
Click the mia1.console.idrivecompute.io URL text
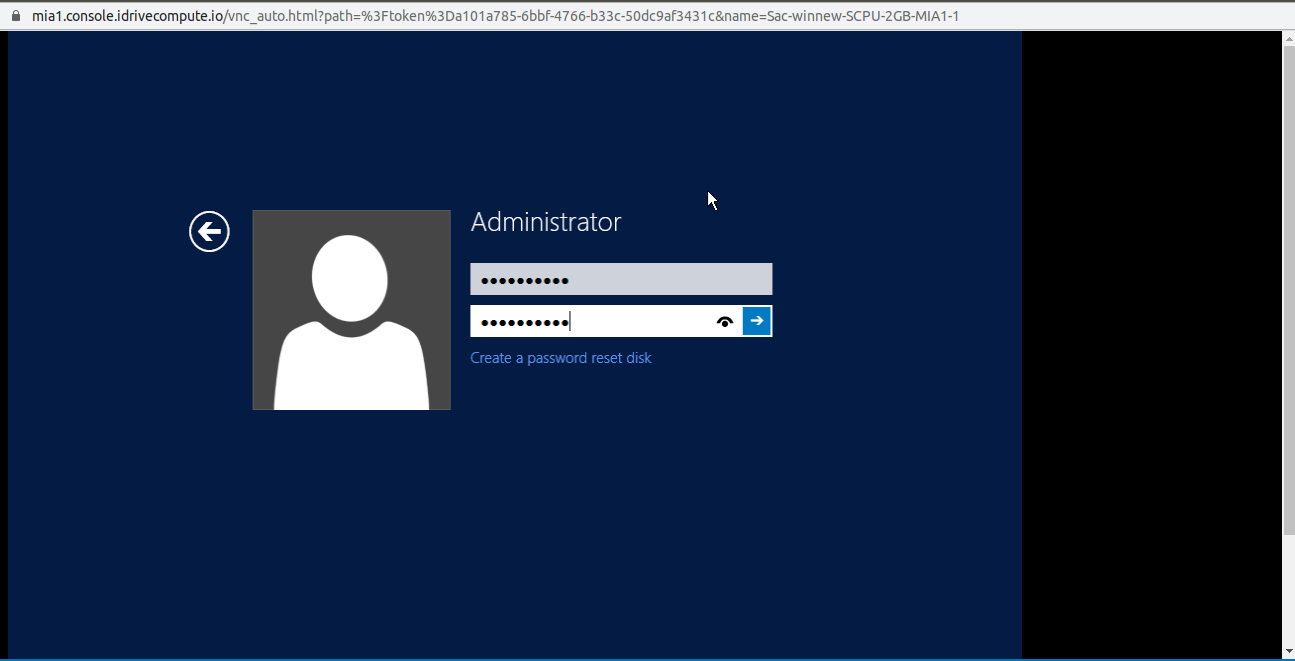click(127, 16)
